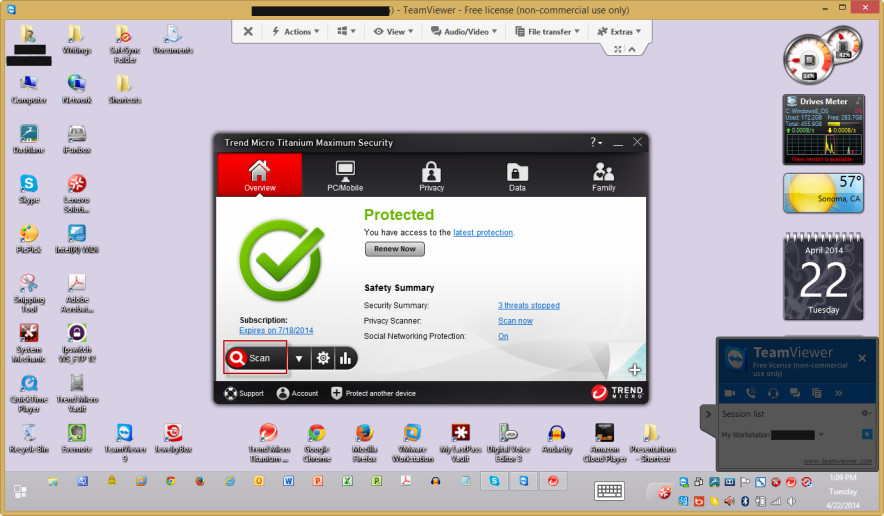Image resolution: width=884 pixels, height=516 pixels.
Task: Switch to the Privacy tab
Action: (431, 175)
